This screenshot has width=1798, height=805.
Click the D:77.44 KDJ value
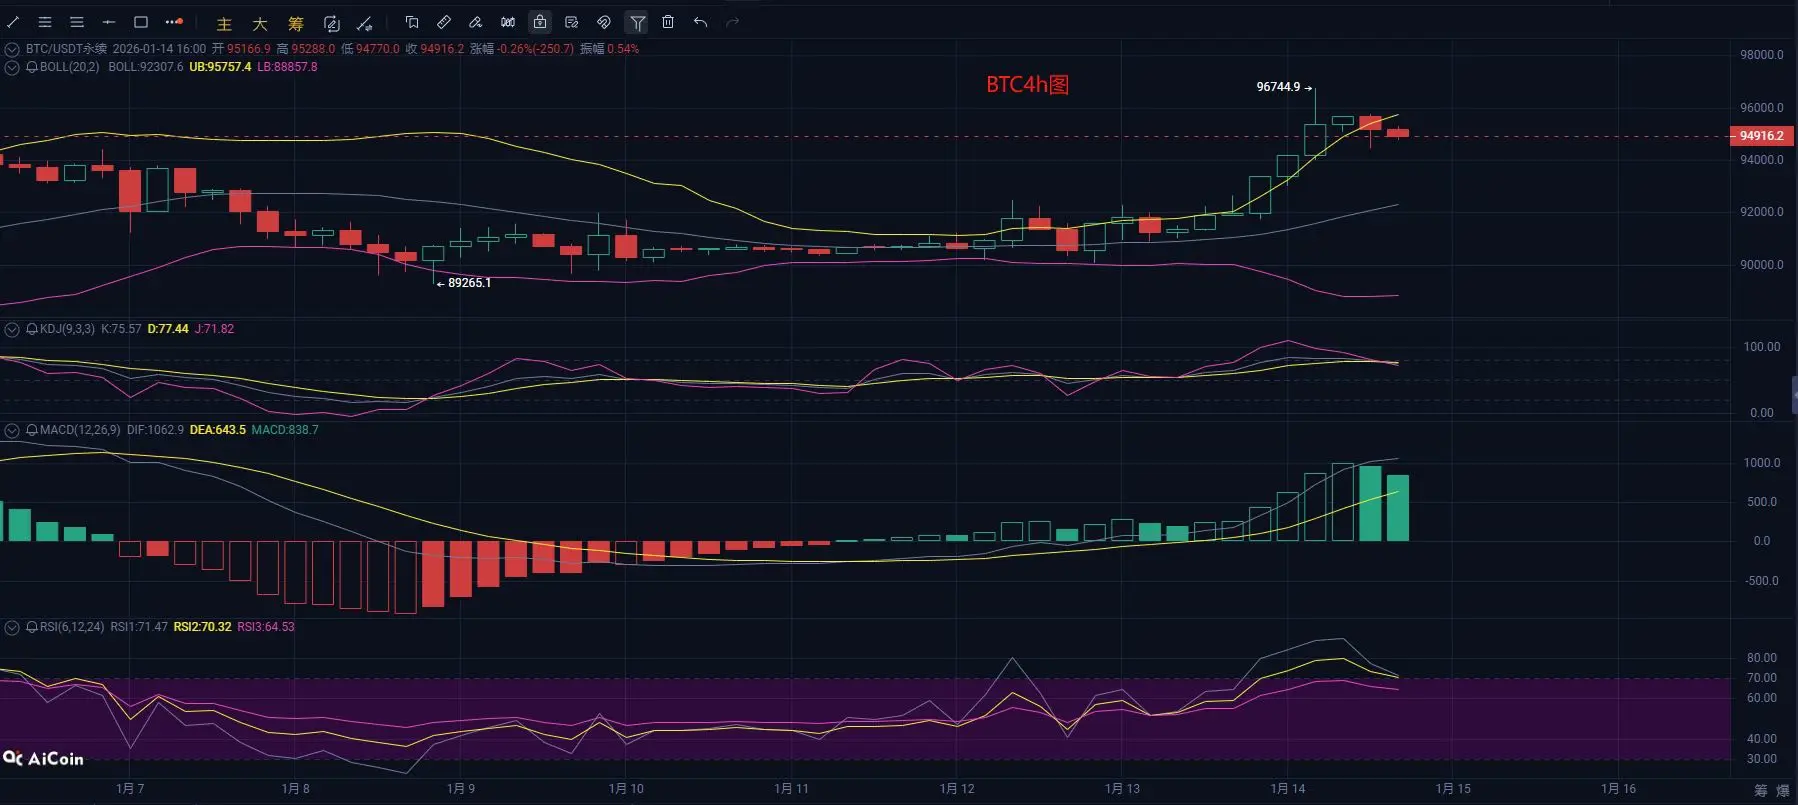click(x=168, y=329)
